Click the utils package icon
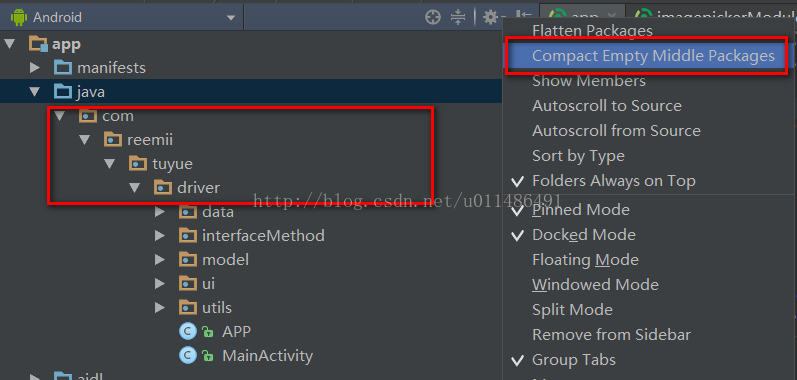This screenshot has width=797, height=380. point(188,307)
